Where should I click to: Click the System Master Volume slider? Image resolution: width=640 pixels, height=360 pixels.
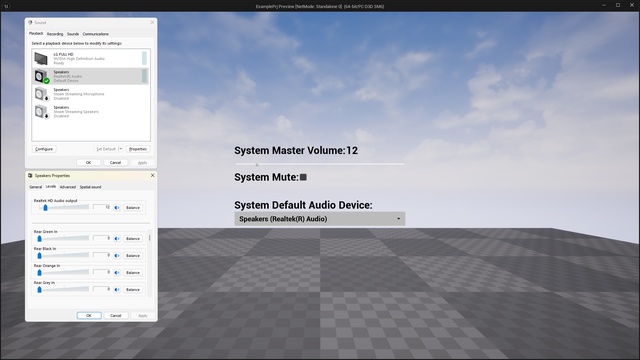320,164
